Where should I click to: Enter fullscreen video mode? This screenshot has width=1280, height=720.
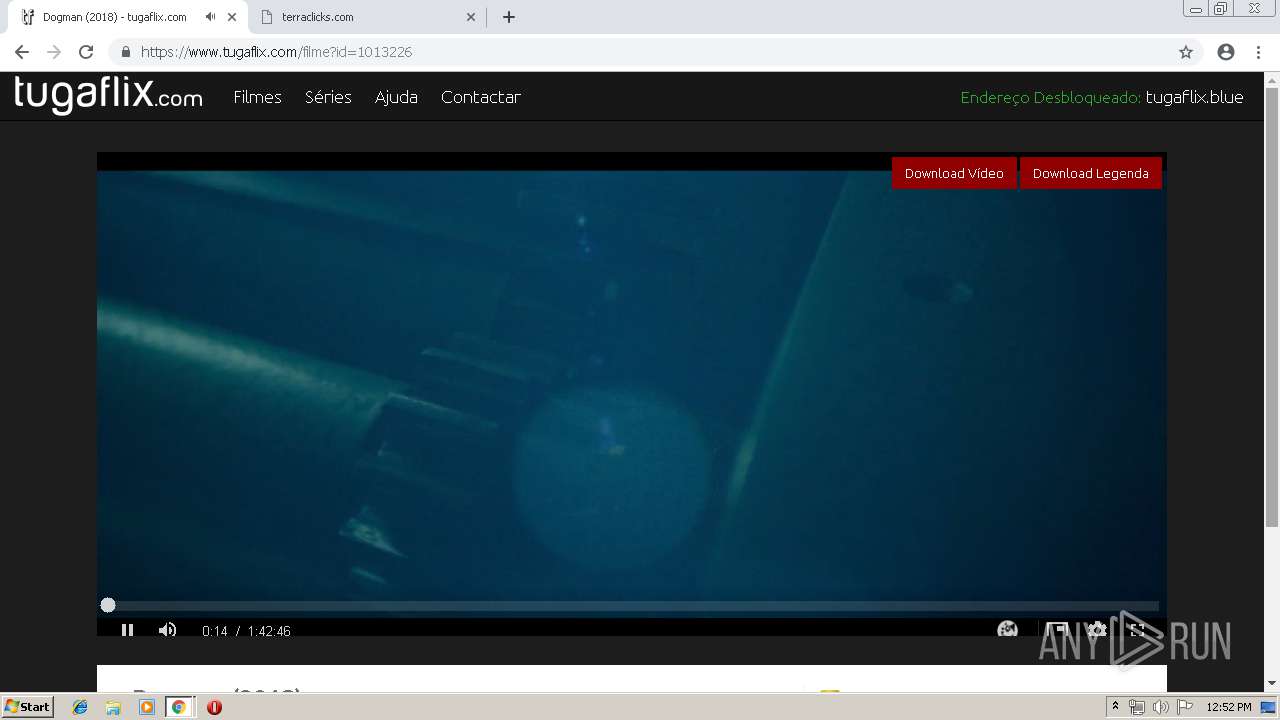[1137, 630]
